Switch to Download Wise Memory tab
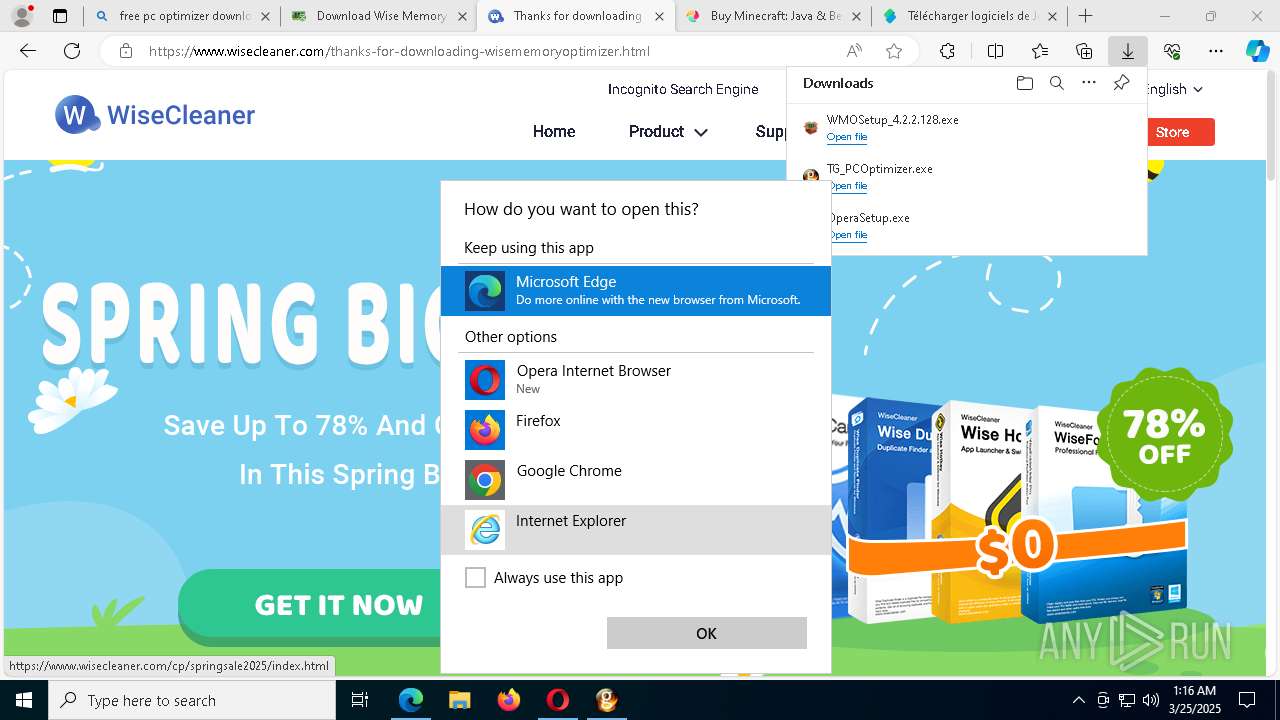This screenshot has height=720, width=1280. click(x=380, y=16)
